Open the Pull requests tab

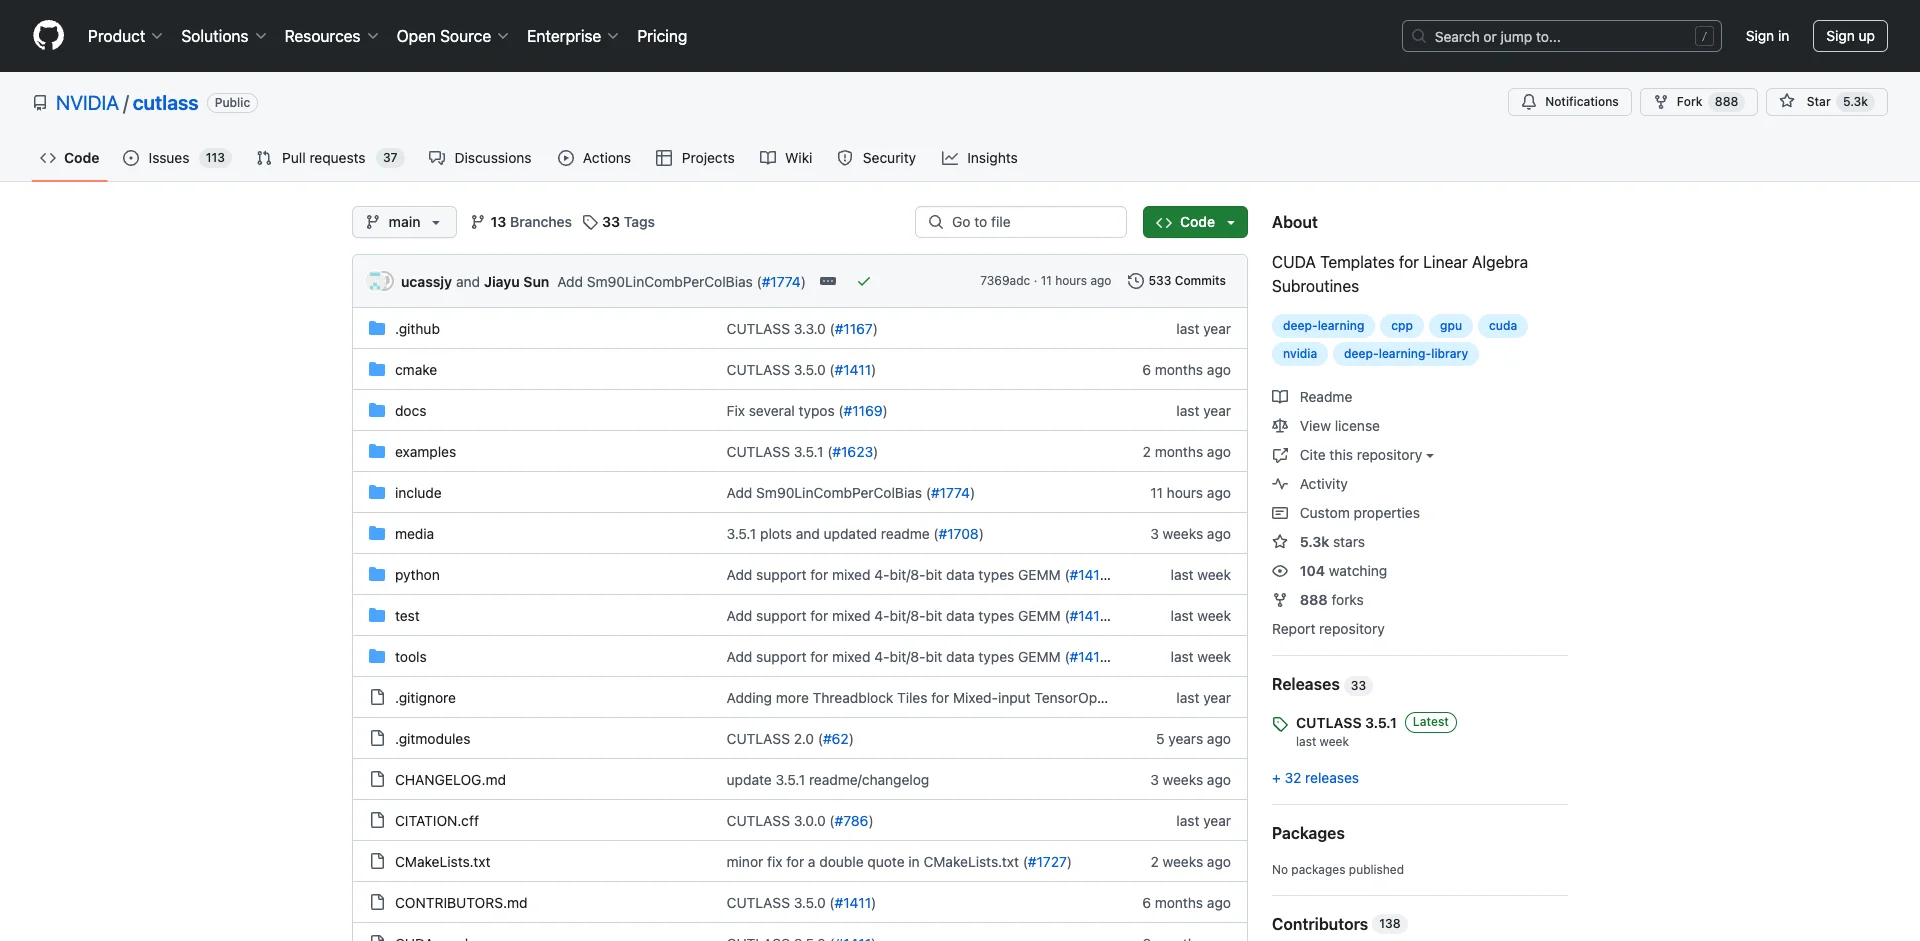[x=328, y=158]
